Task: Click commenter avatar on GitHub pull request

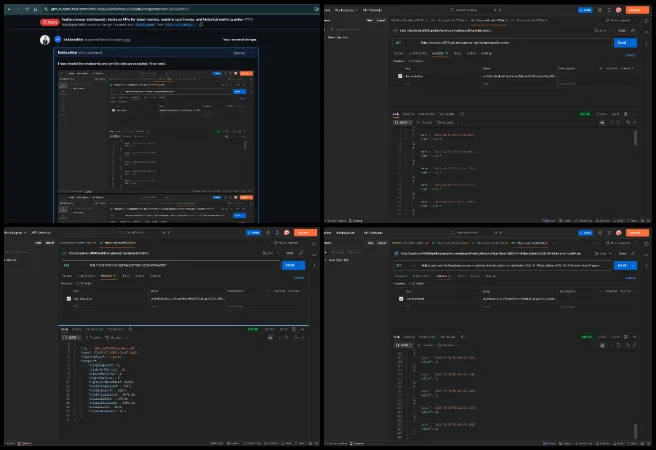Action: tap(44, 39)
